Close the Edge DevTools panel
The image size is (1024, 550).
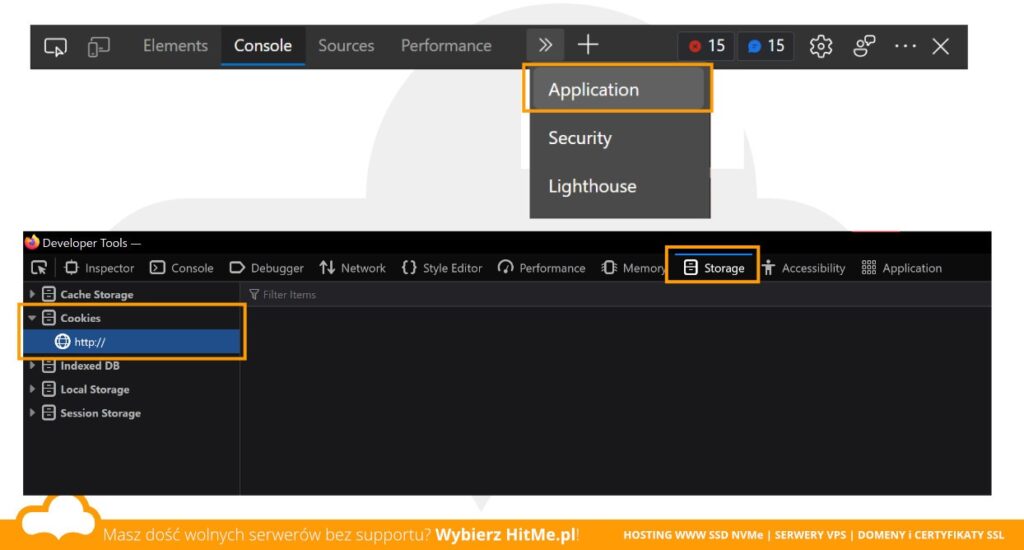click(940, 46)
